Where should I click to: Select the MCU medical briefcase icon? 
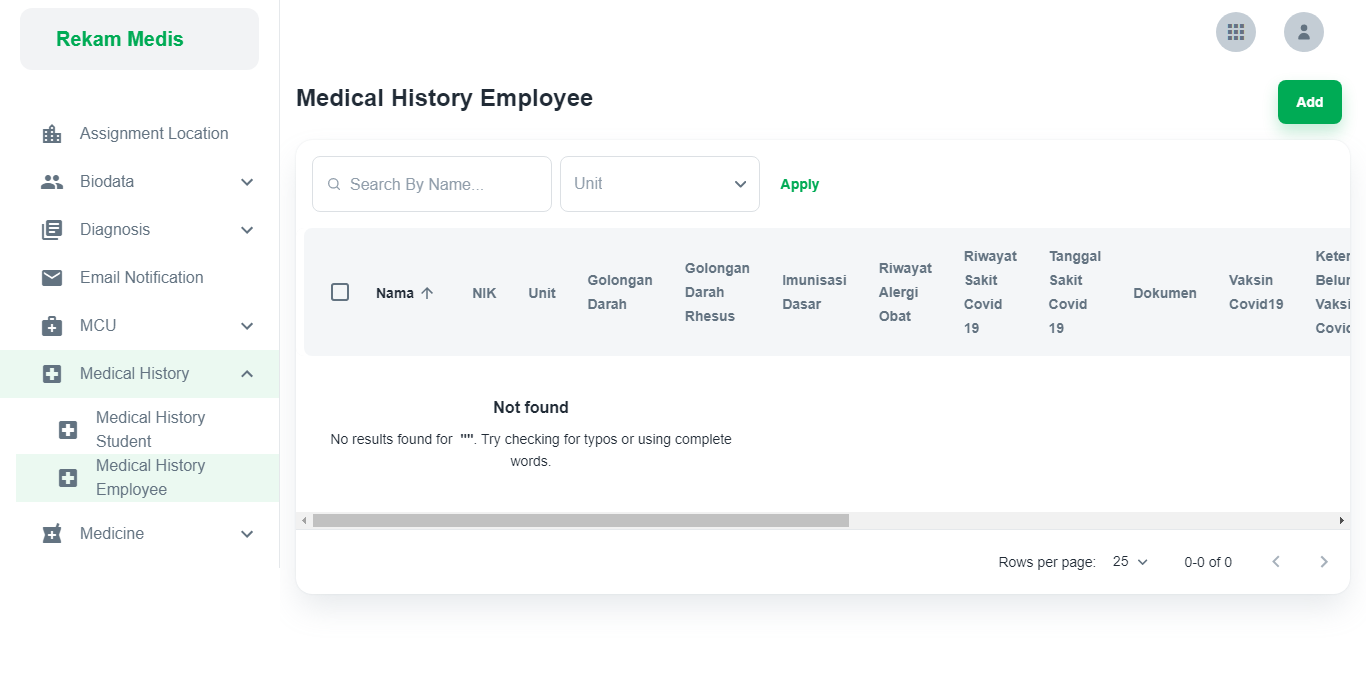click(x=51, y=325)
